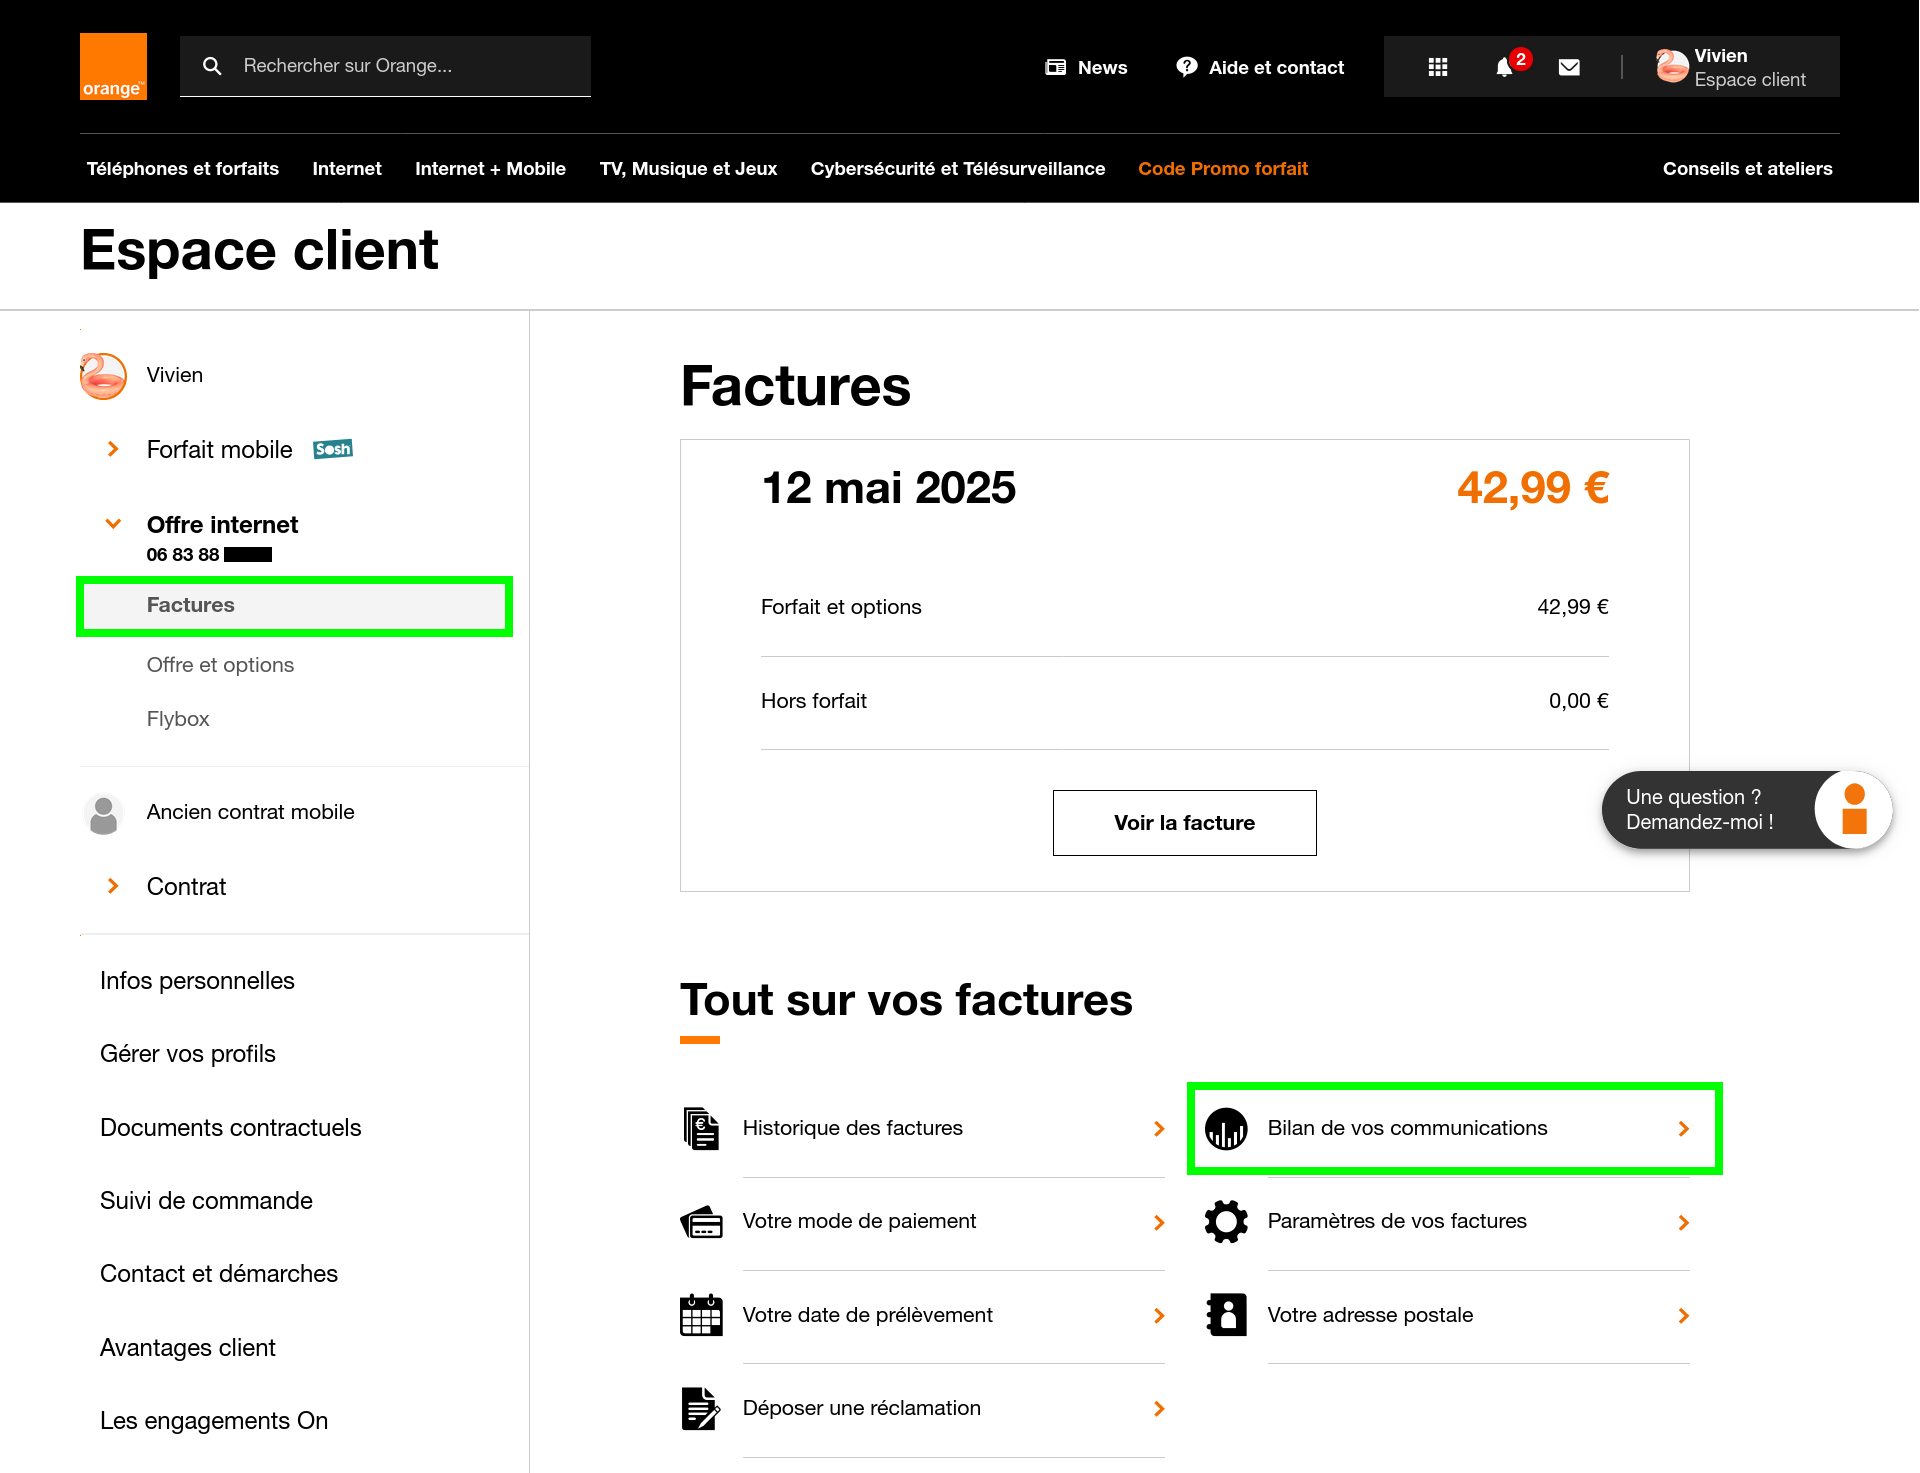
Task: Open Avantages client
Action: click(x=188, y=1348)
